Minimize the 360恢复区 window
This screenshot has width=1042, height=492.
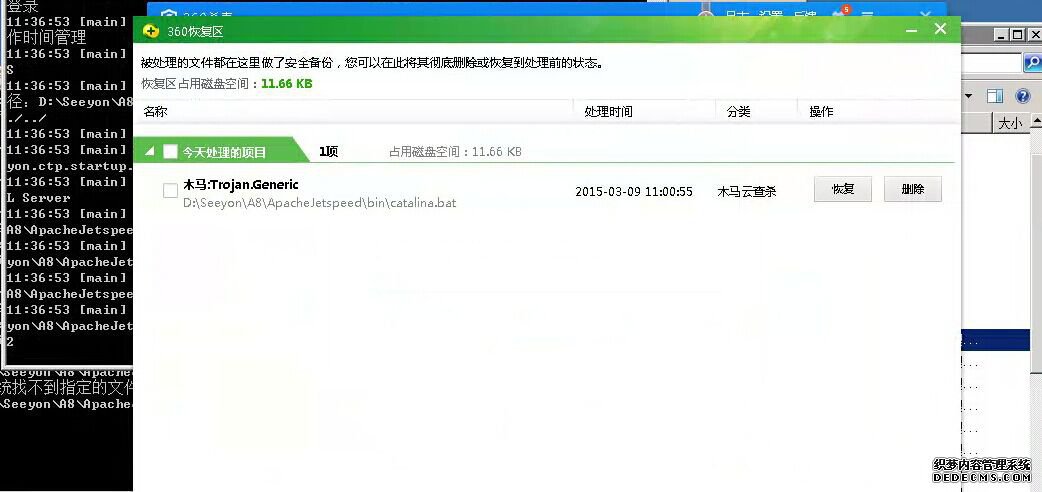pyautogui.click(x=911, y=31)
